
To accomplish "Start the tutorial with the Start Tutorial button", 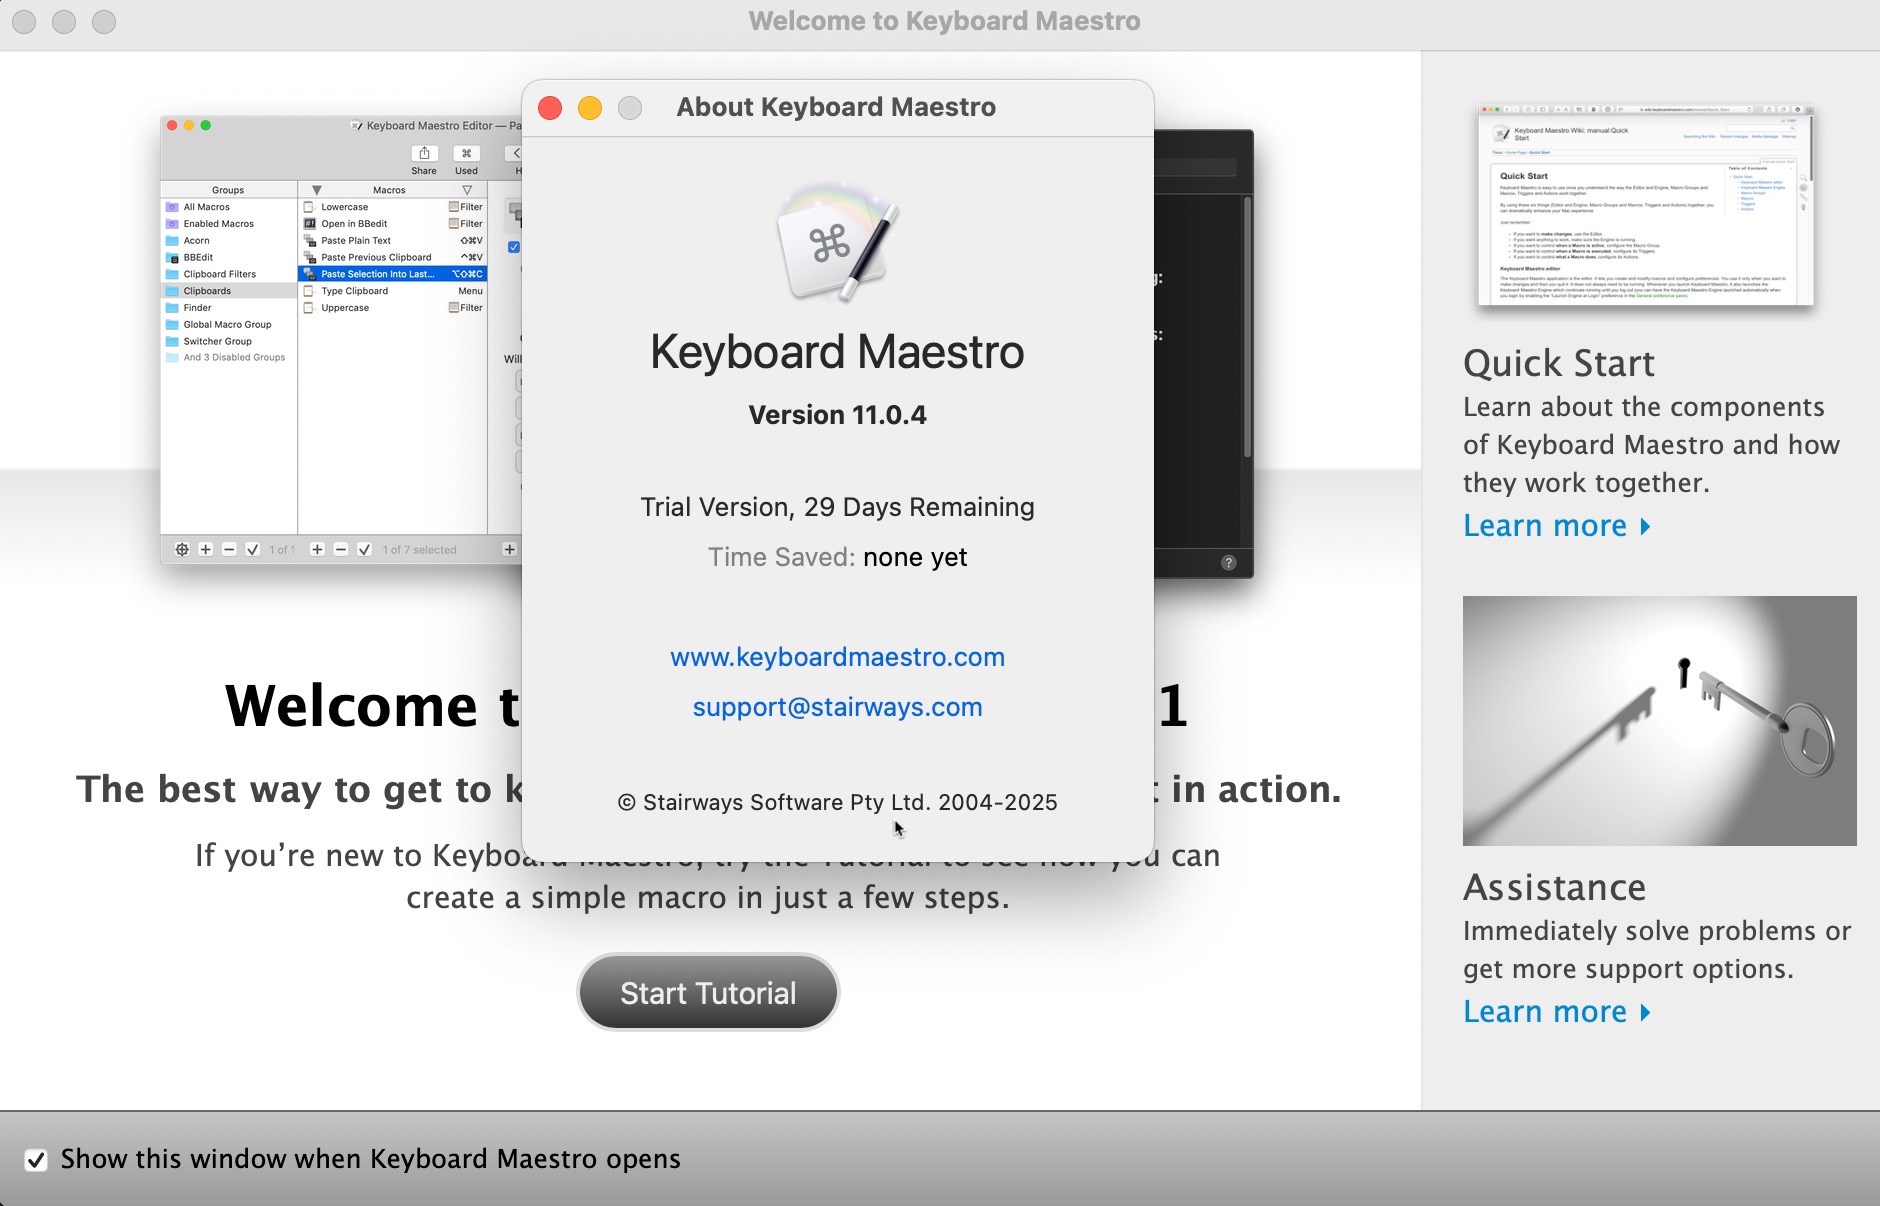I will [x=708, y=992].
